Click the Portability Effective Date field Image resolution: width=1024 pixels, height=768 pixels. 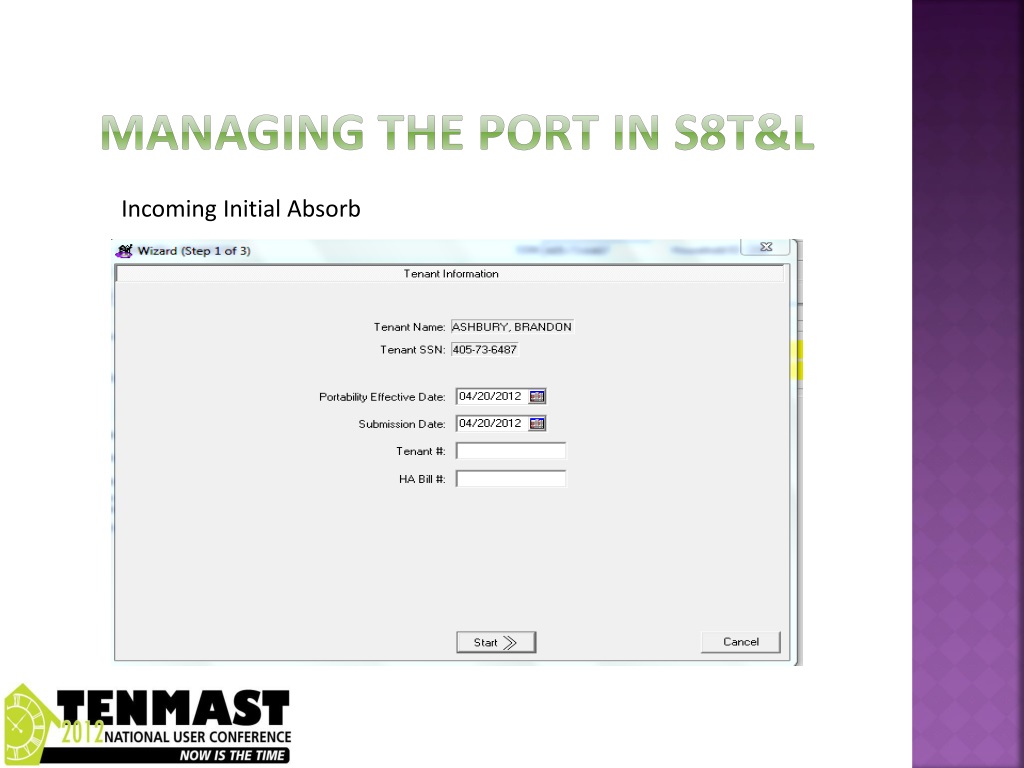point(492,396)
